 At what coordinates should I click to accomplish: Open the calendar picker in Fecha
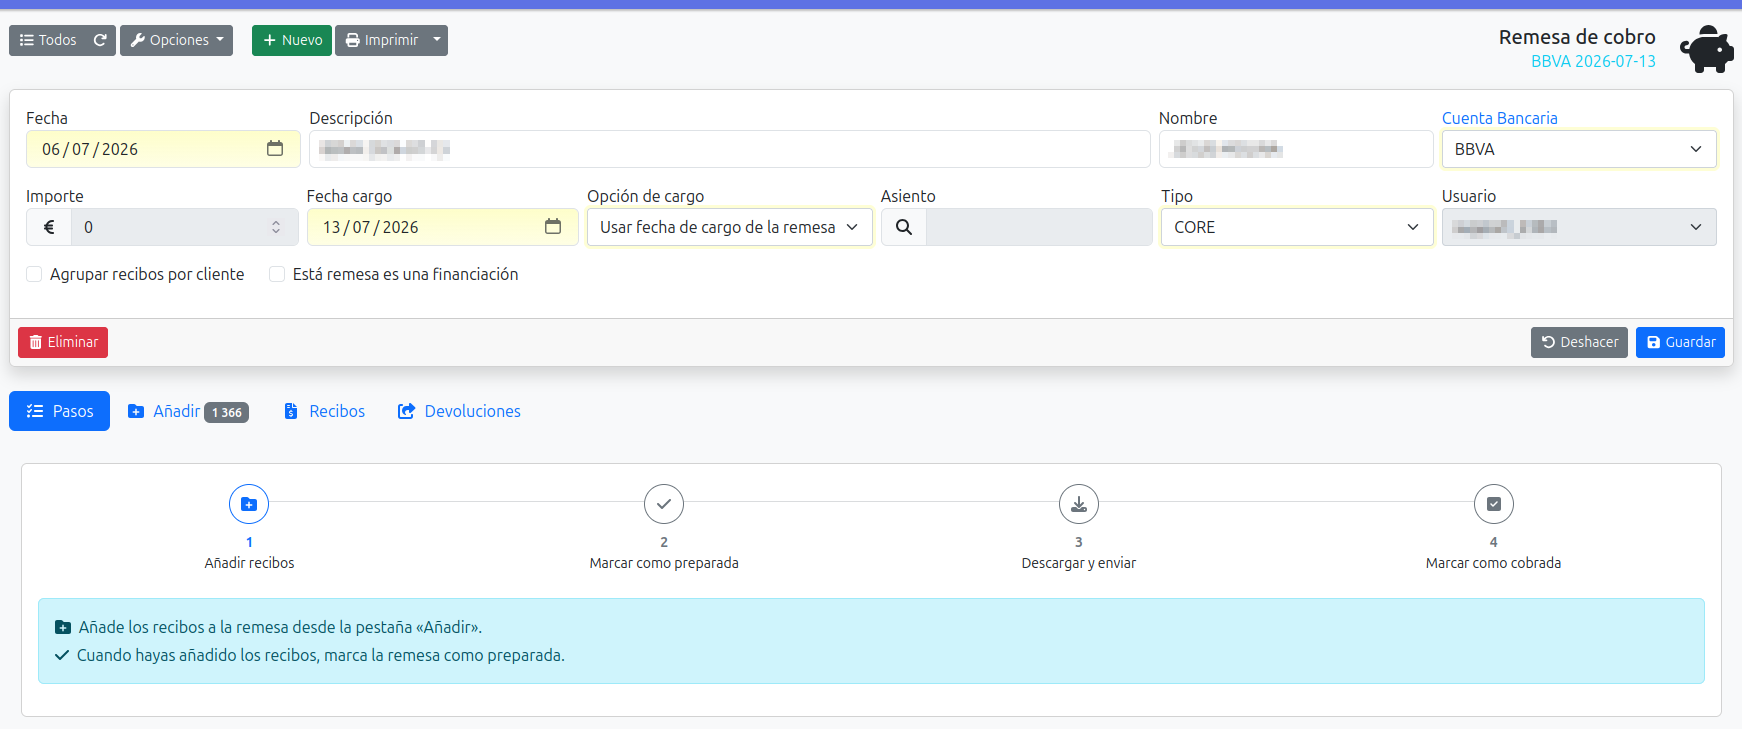(275, 149)
